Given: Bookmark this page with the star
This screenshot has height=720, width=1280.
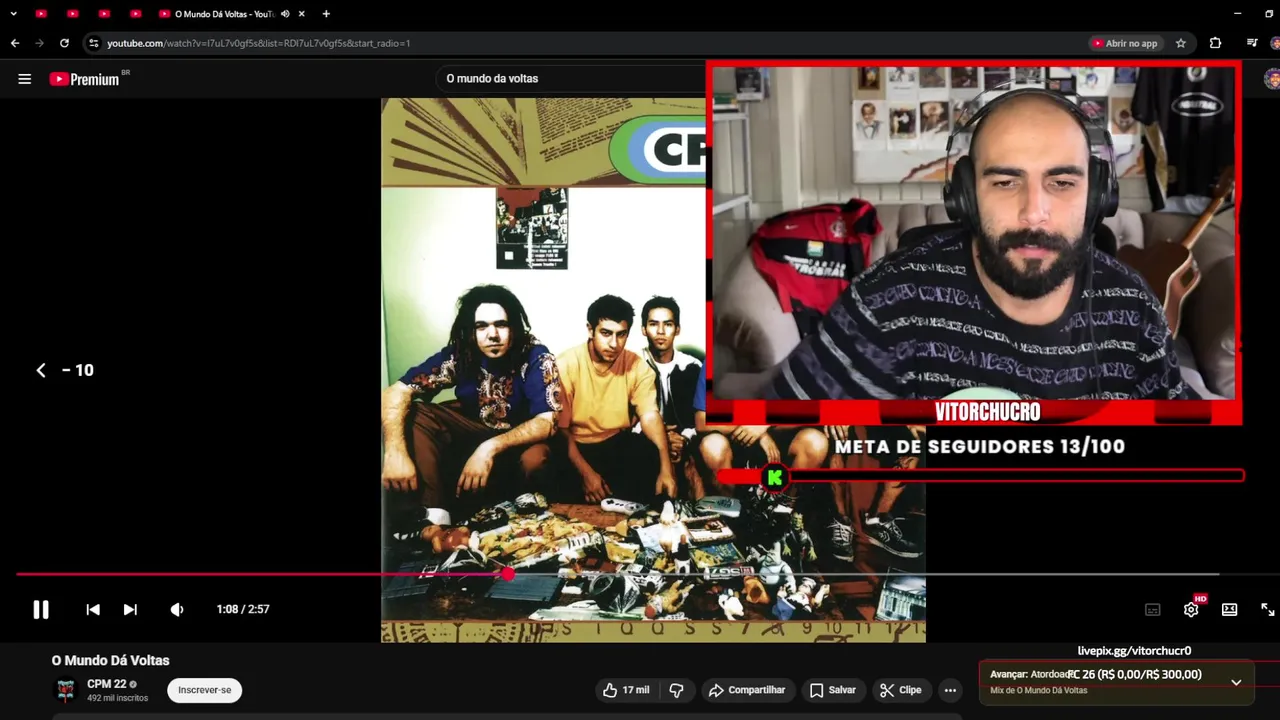Looking at the screenshot, I should [1181, 43].
